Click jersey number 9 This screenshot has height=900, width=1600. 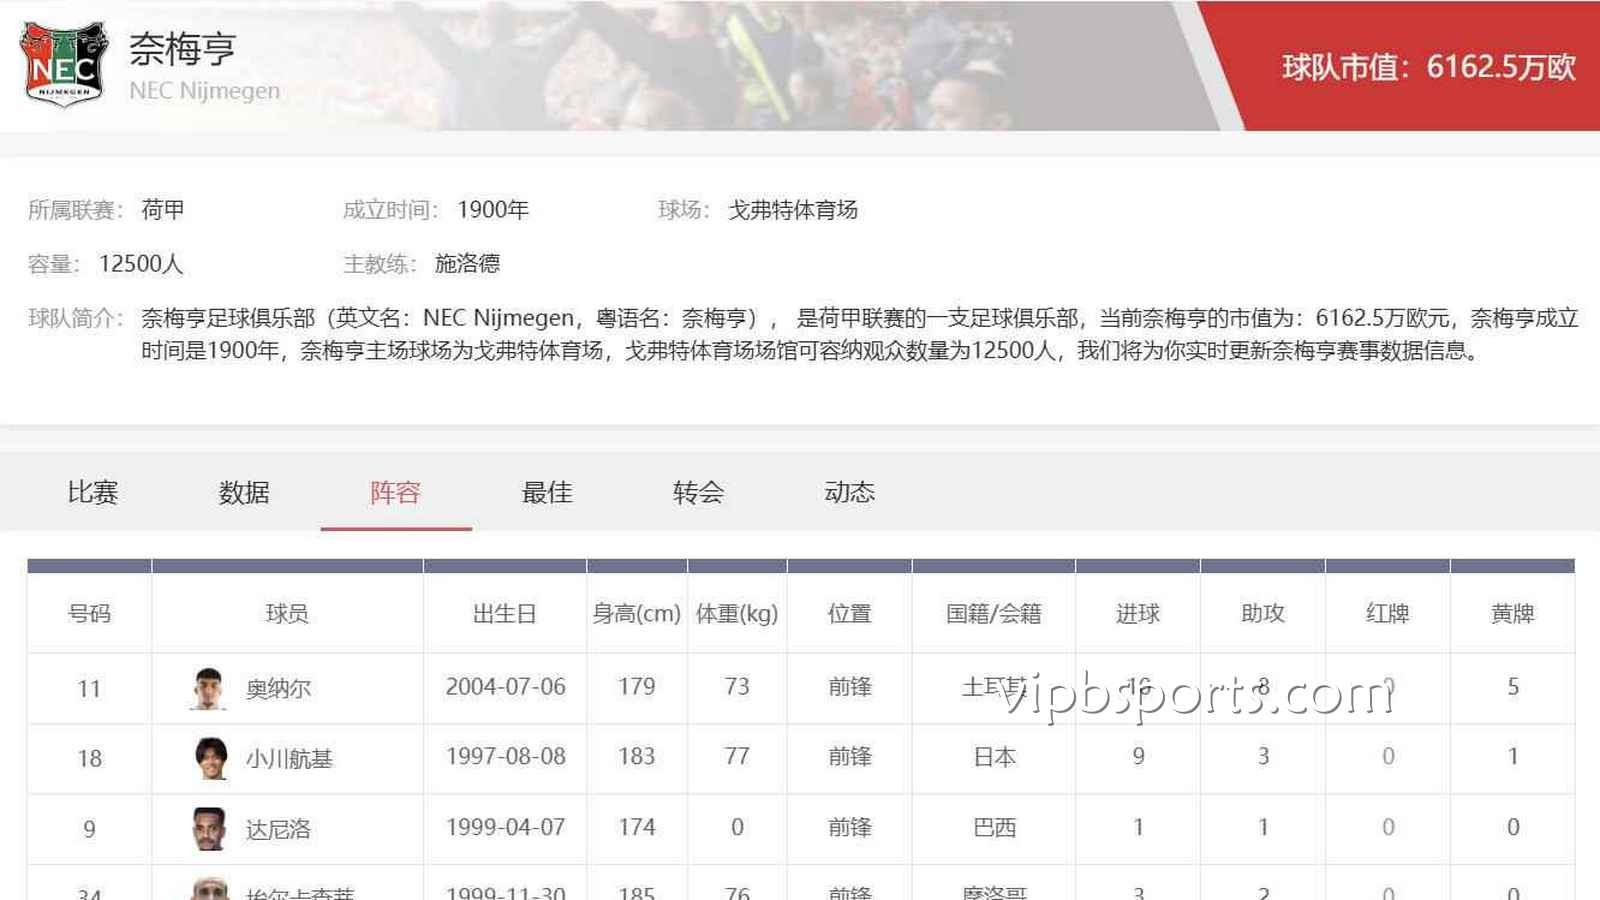click(x=89, y=829)
